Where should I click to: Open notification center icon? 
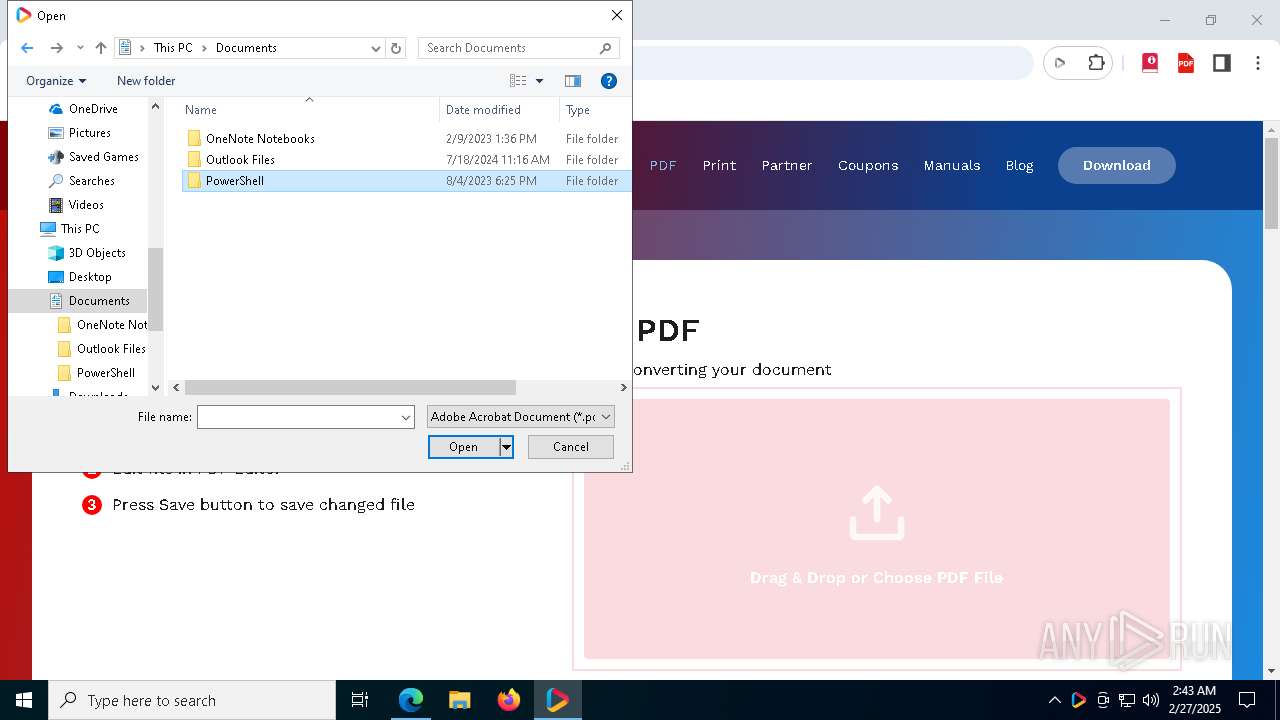tap(1247, 700)
